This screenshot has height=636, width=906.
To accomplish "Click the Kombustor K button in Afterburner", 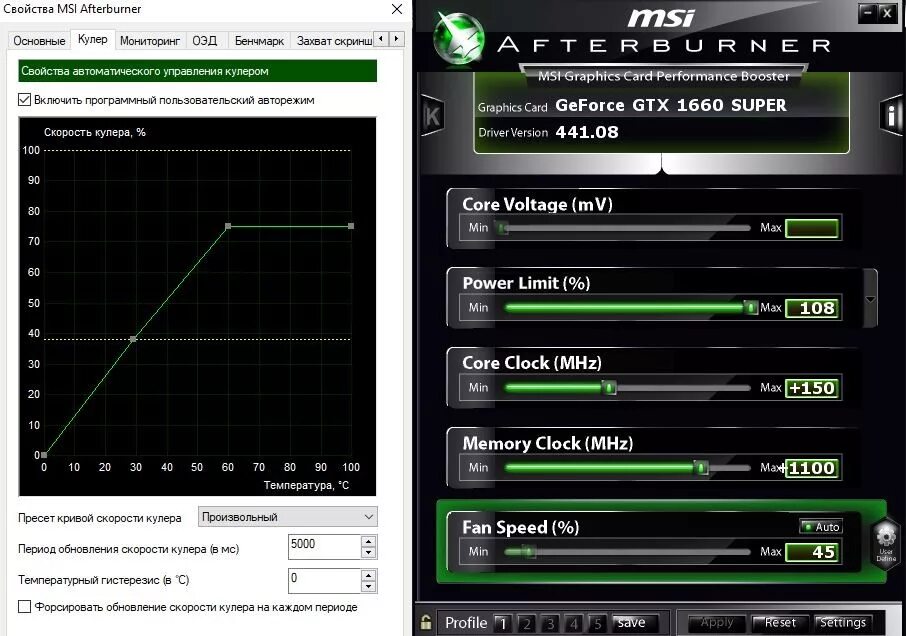I will pos(432,116).
